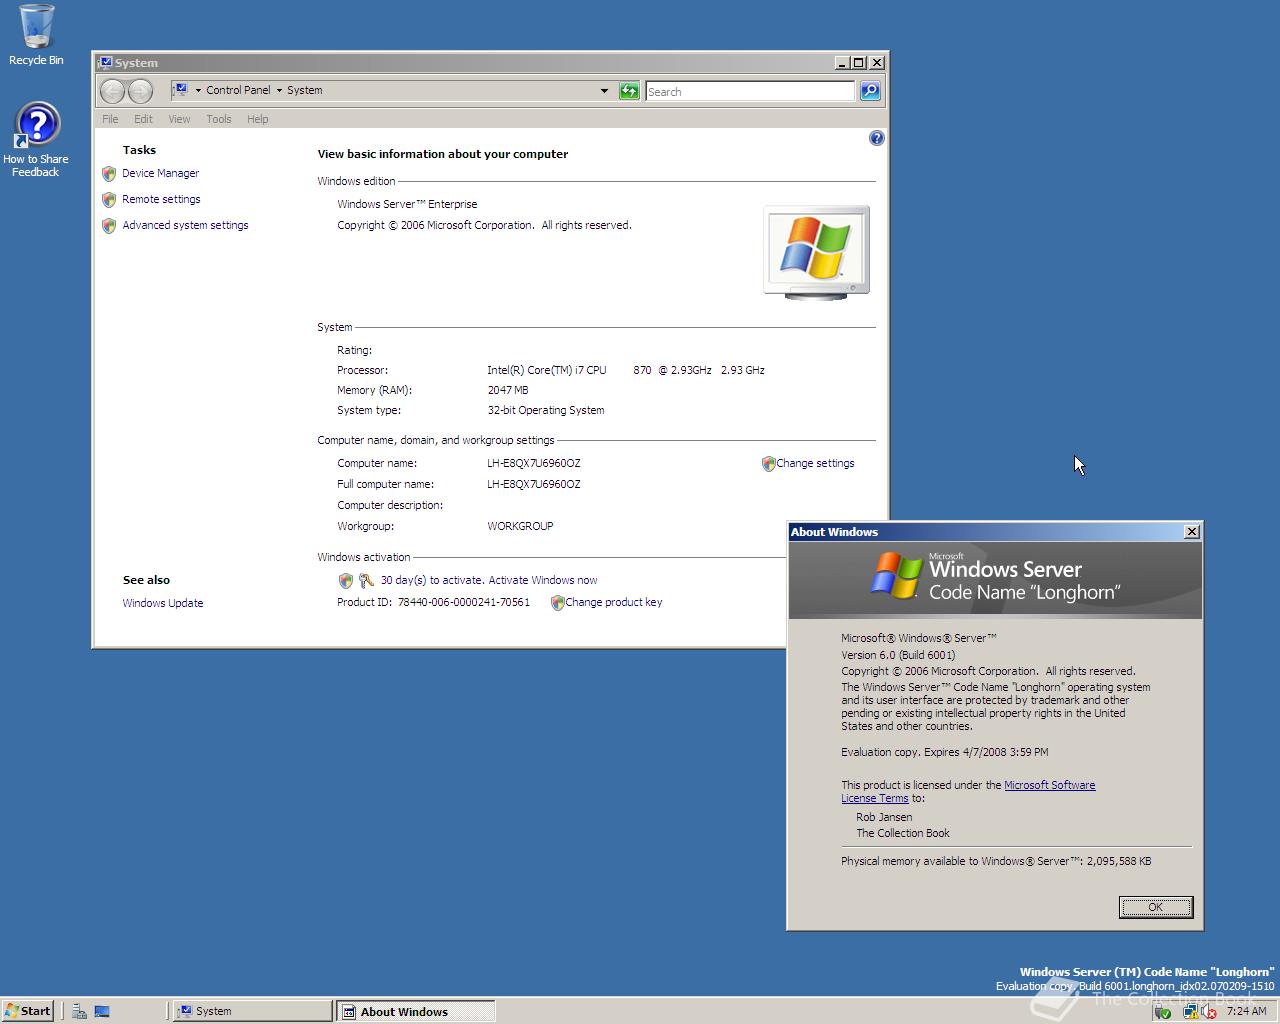1280x1024 pixels.
Task: Open Microsoft Software License Terms link
Action: 1049,785
